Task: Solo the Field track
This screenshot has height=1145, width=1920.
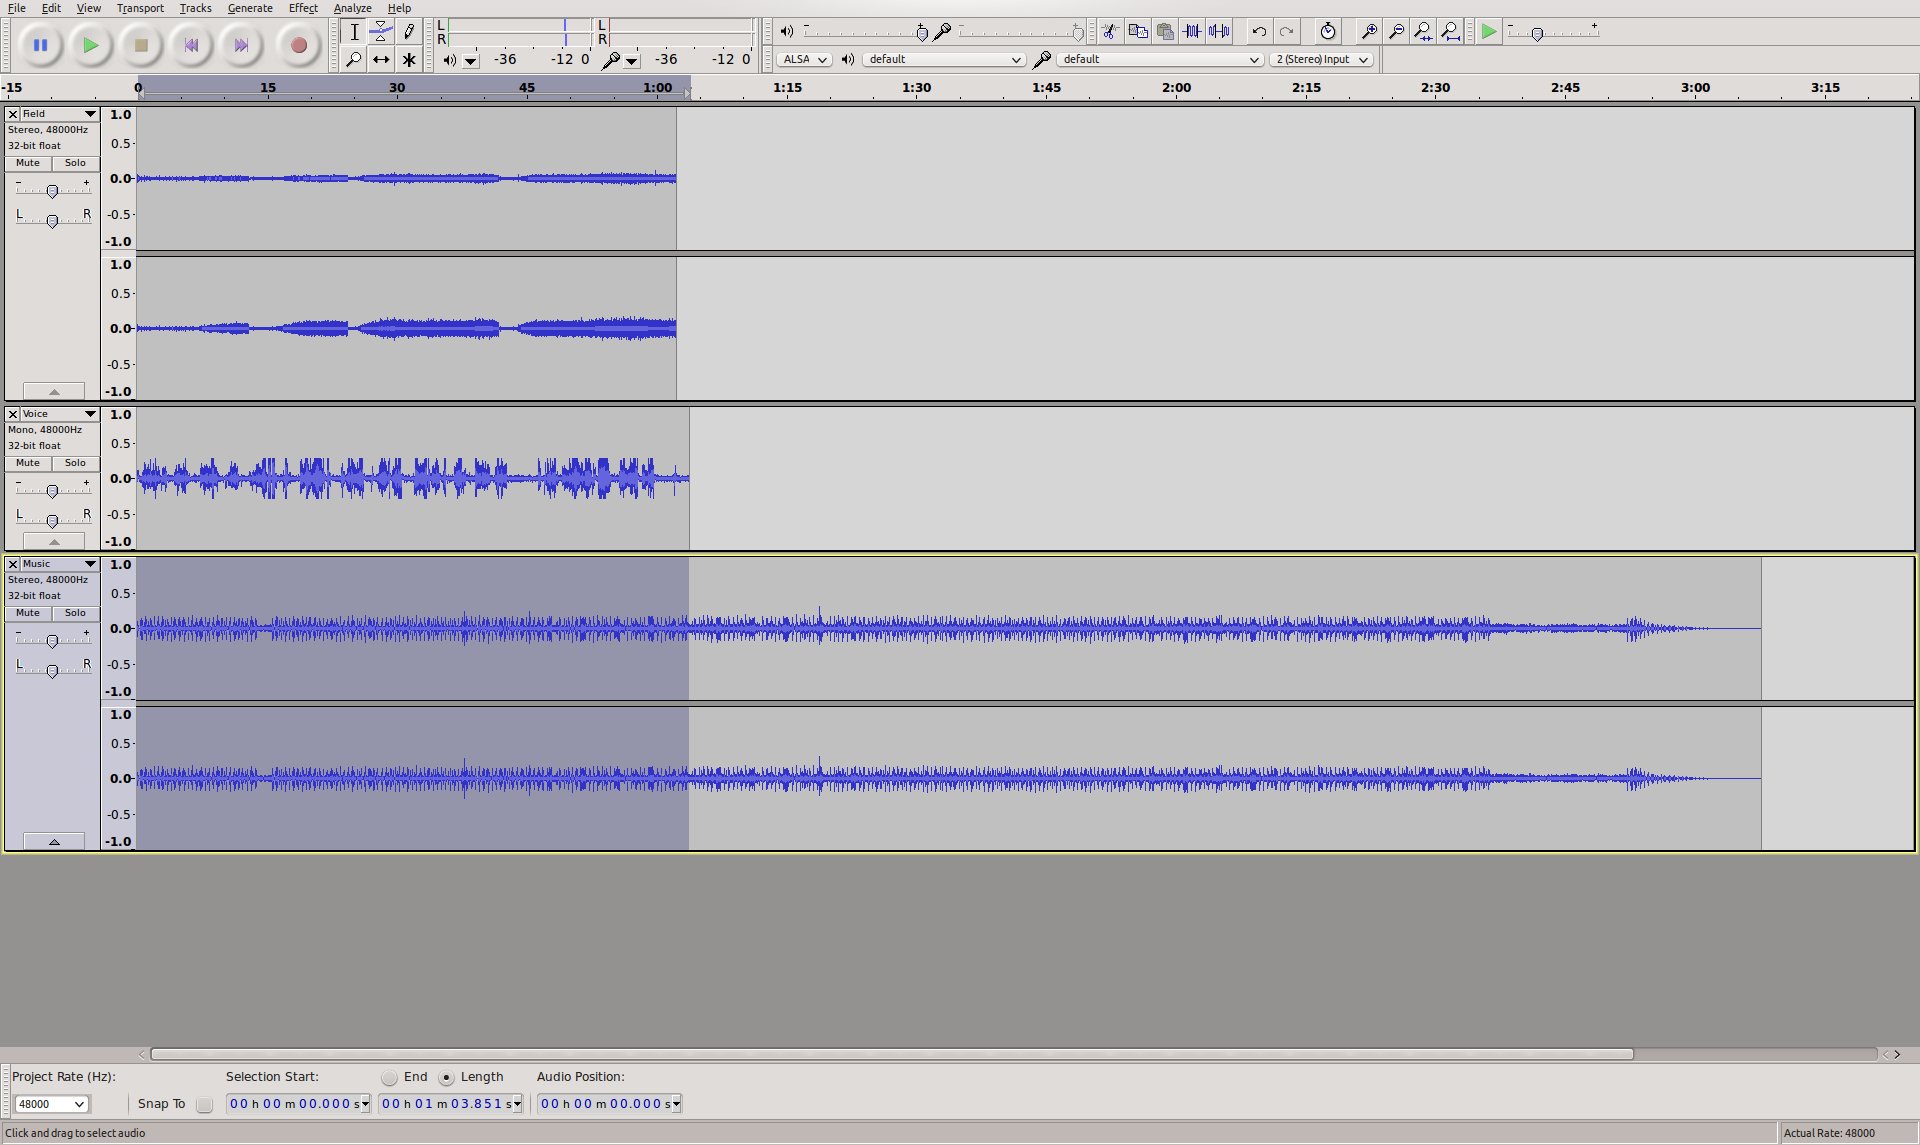Action: 75,163
